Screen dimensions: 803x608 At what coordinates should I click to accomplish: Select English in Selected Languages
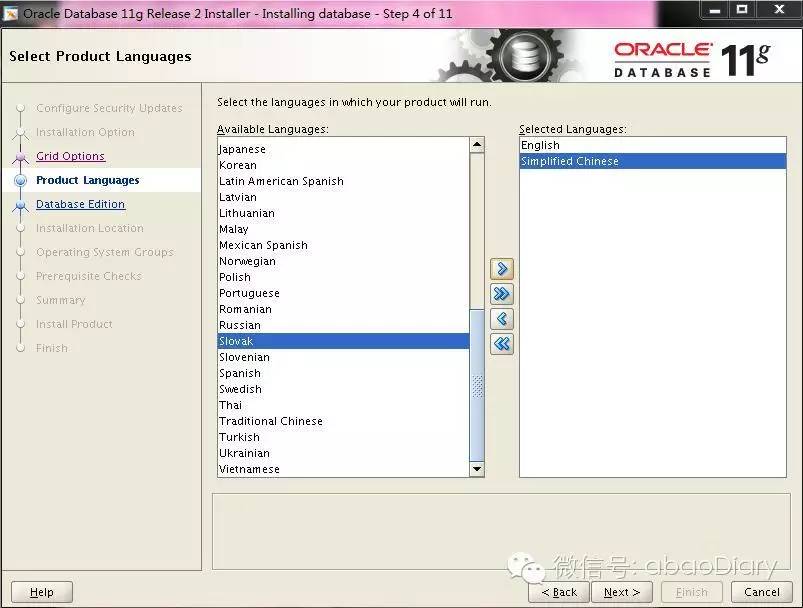(x=653, y=145)
